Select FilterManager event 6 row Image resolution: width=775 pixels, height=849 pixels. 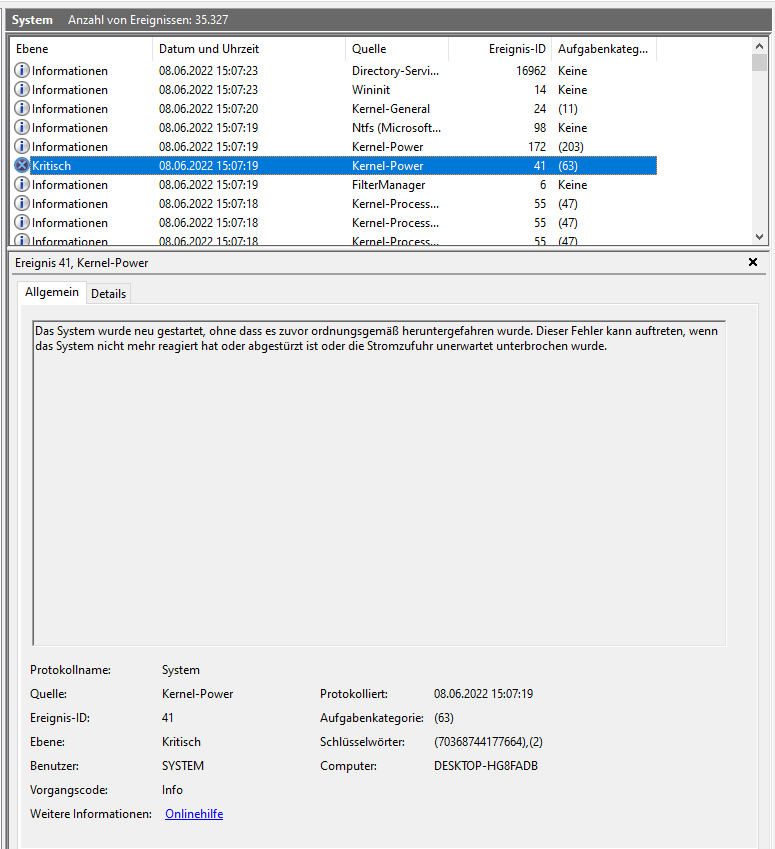(333, 185)
